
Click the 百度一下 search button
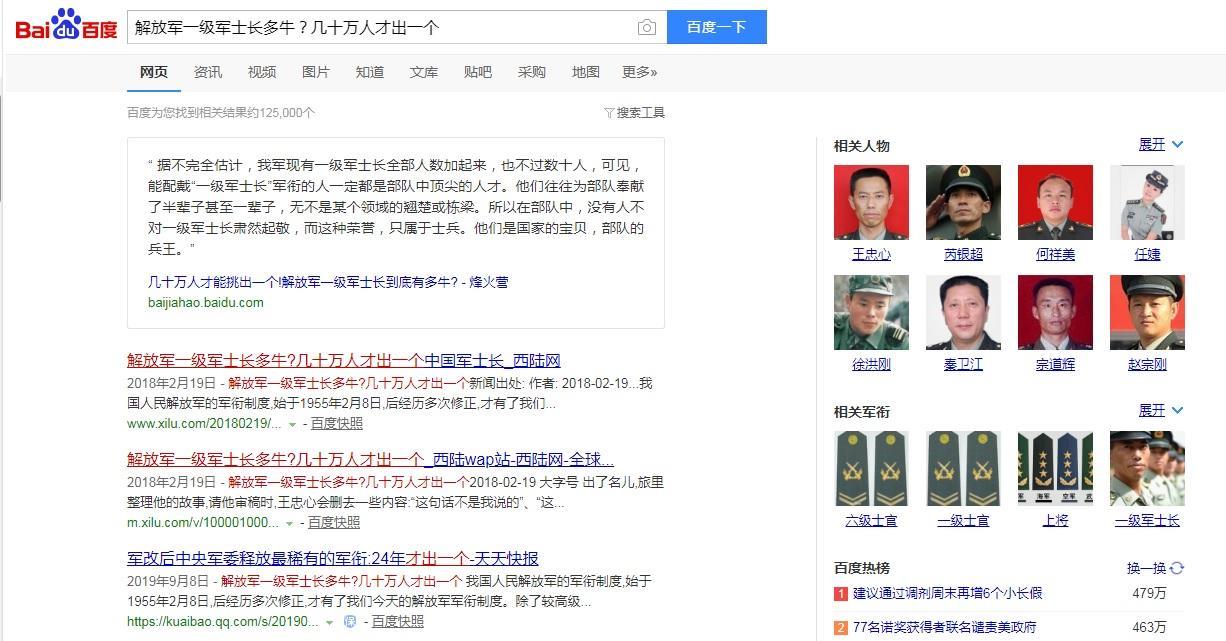(x=717, y=27)
